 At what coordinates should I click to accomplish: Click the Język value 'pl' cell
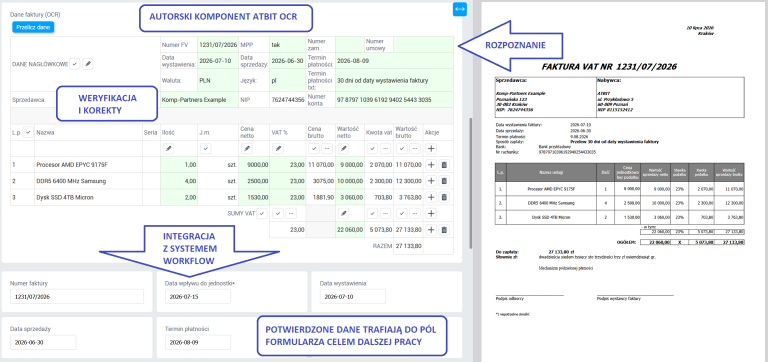[x=288, y=80]
